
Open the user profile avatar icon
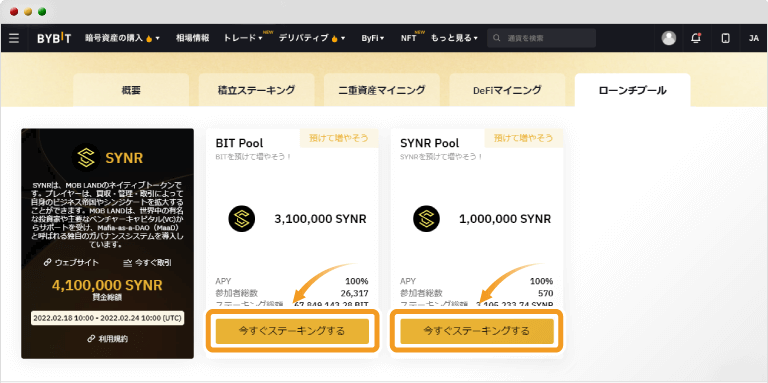coord(669,38)
